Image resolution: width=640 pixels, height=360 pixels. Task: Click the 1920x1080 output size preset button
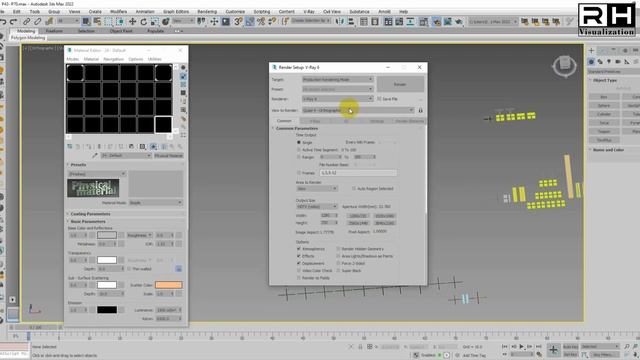[x=384, y=216]
